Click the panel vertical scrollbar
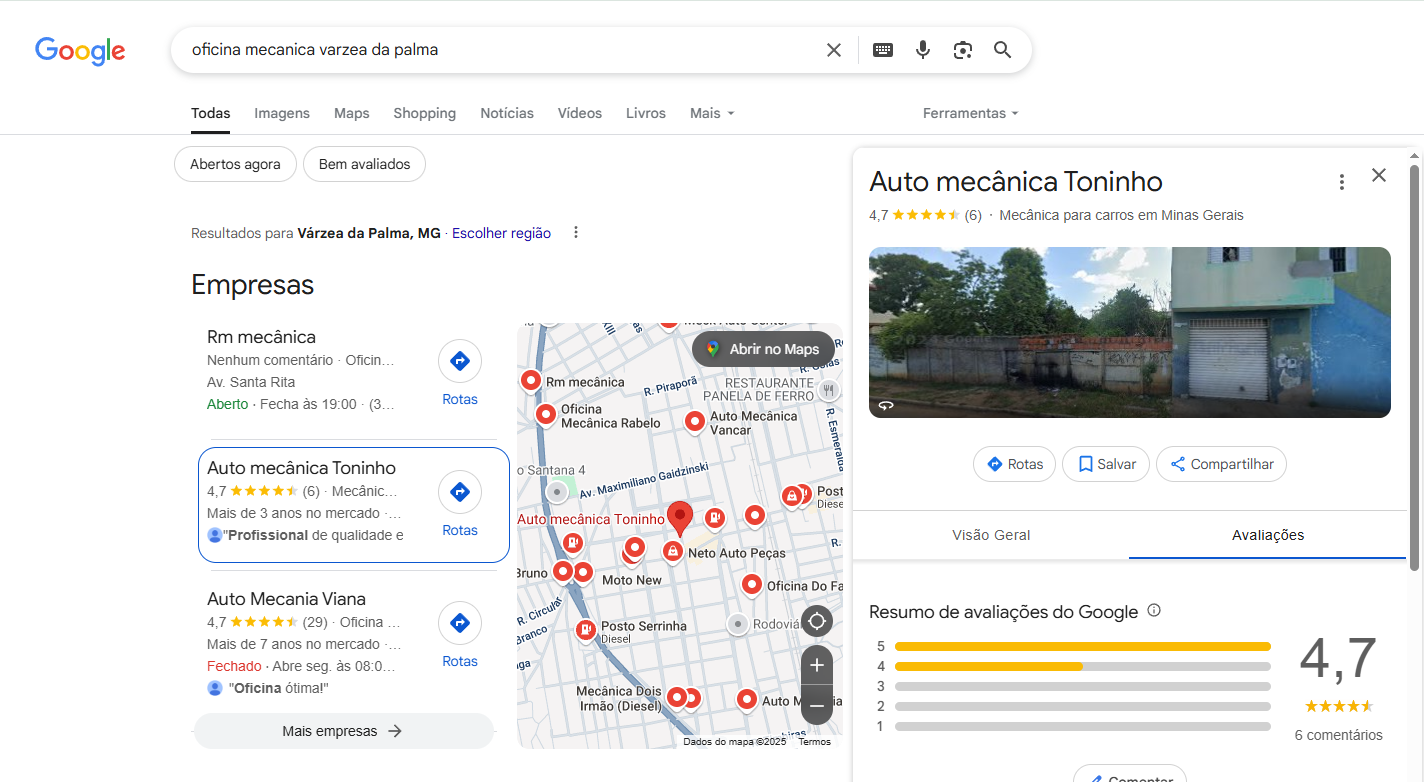Screen dimensions: 1424x782 (x=1413, y=367)
